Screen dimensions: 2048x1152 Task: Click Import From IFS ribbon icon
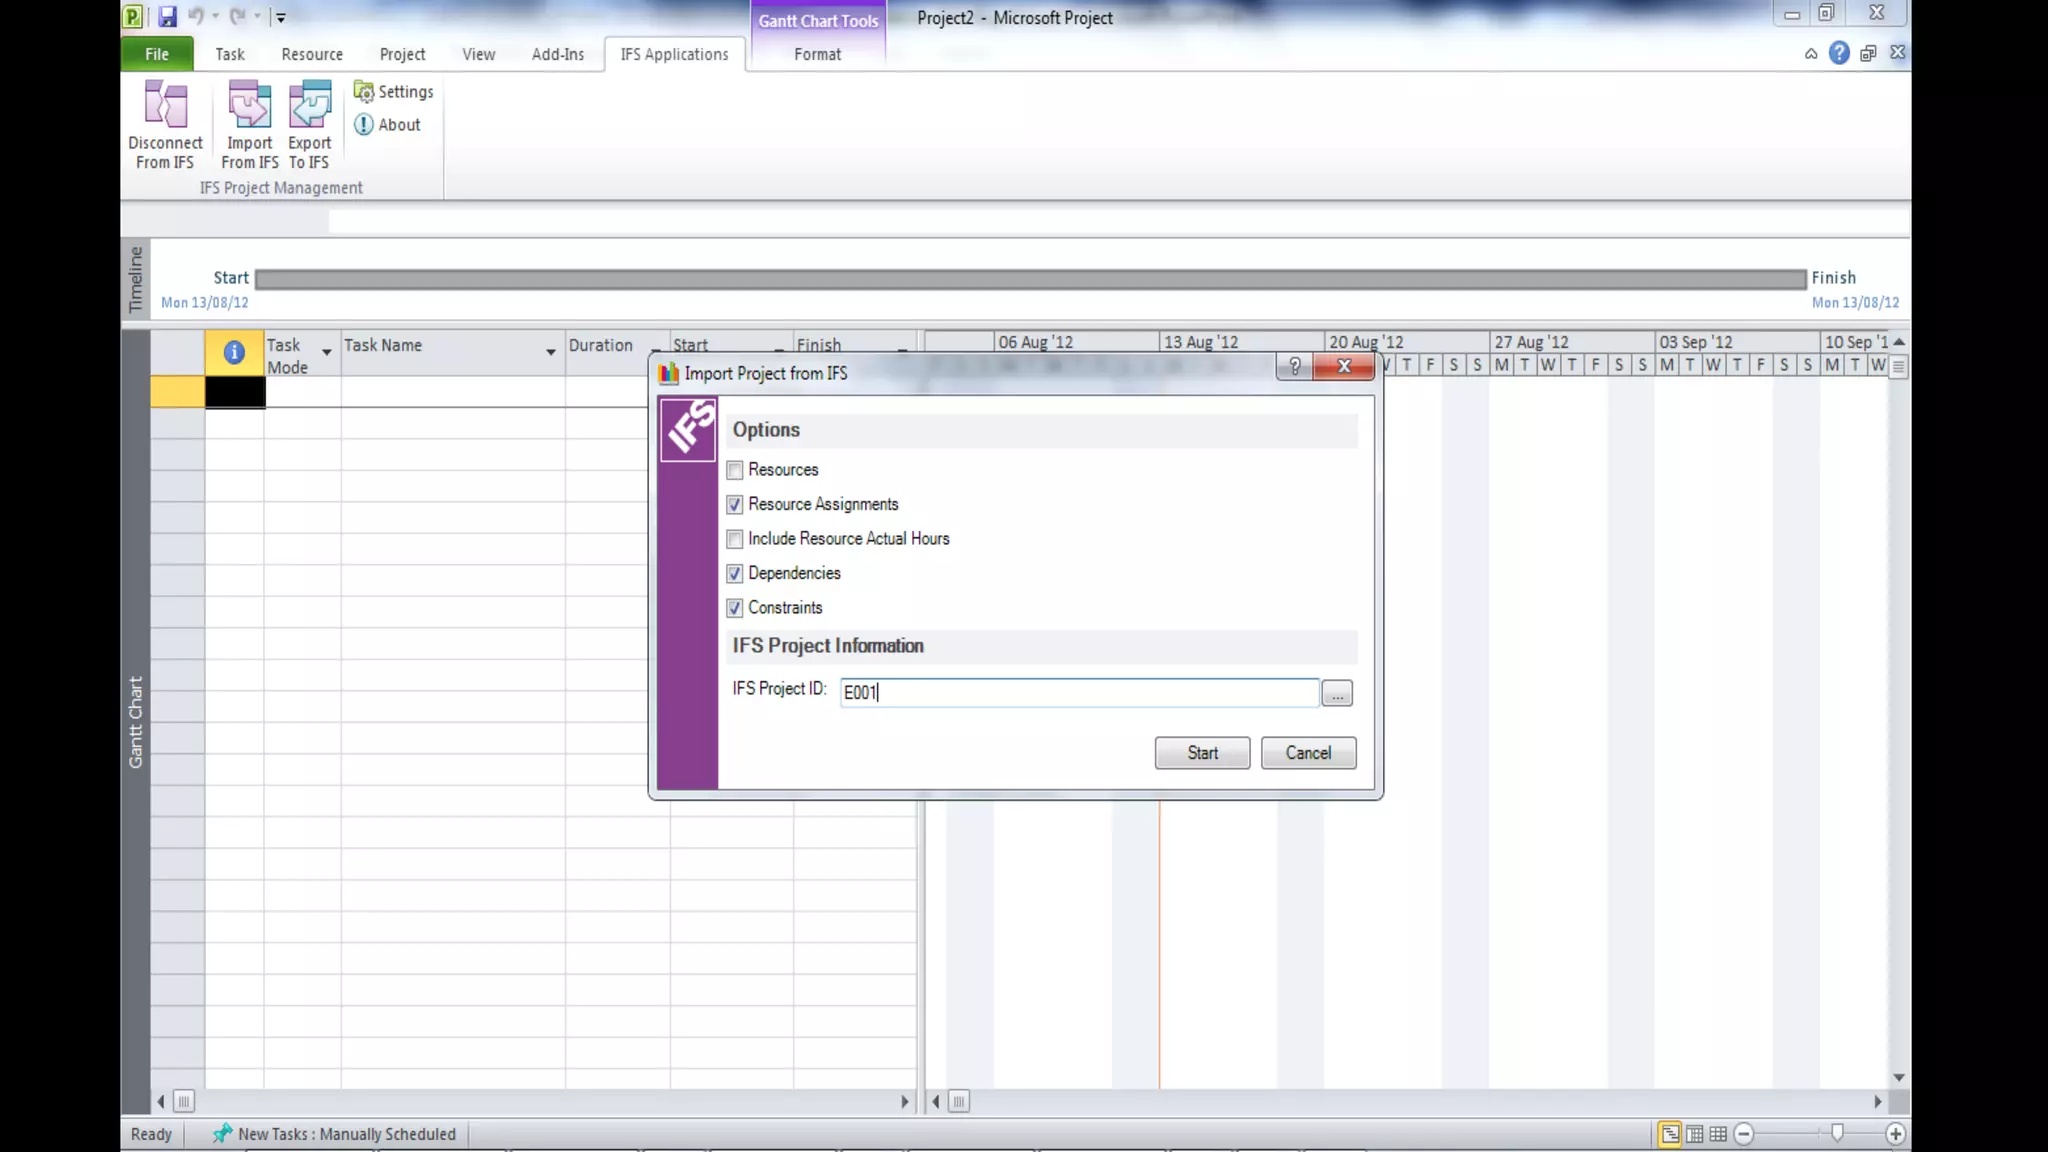click(249, 106)
